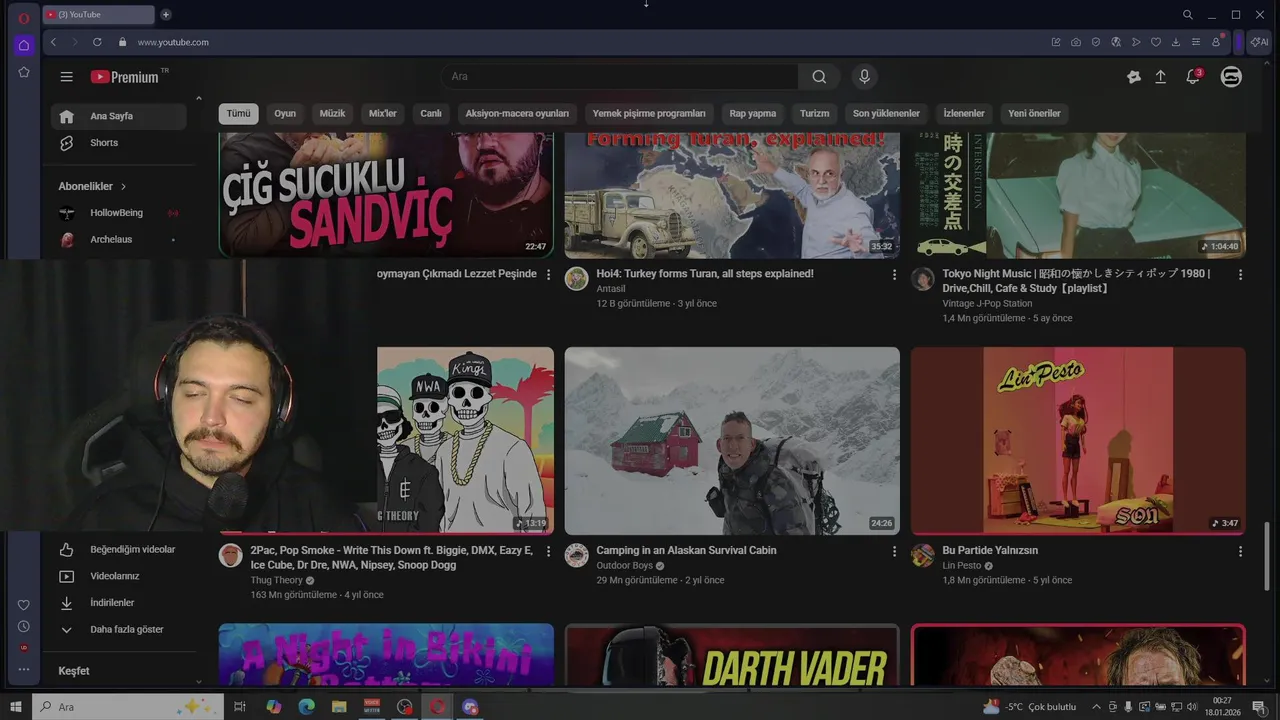Show hidden system tray icons

[x=1096, y=707]
